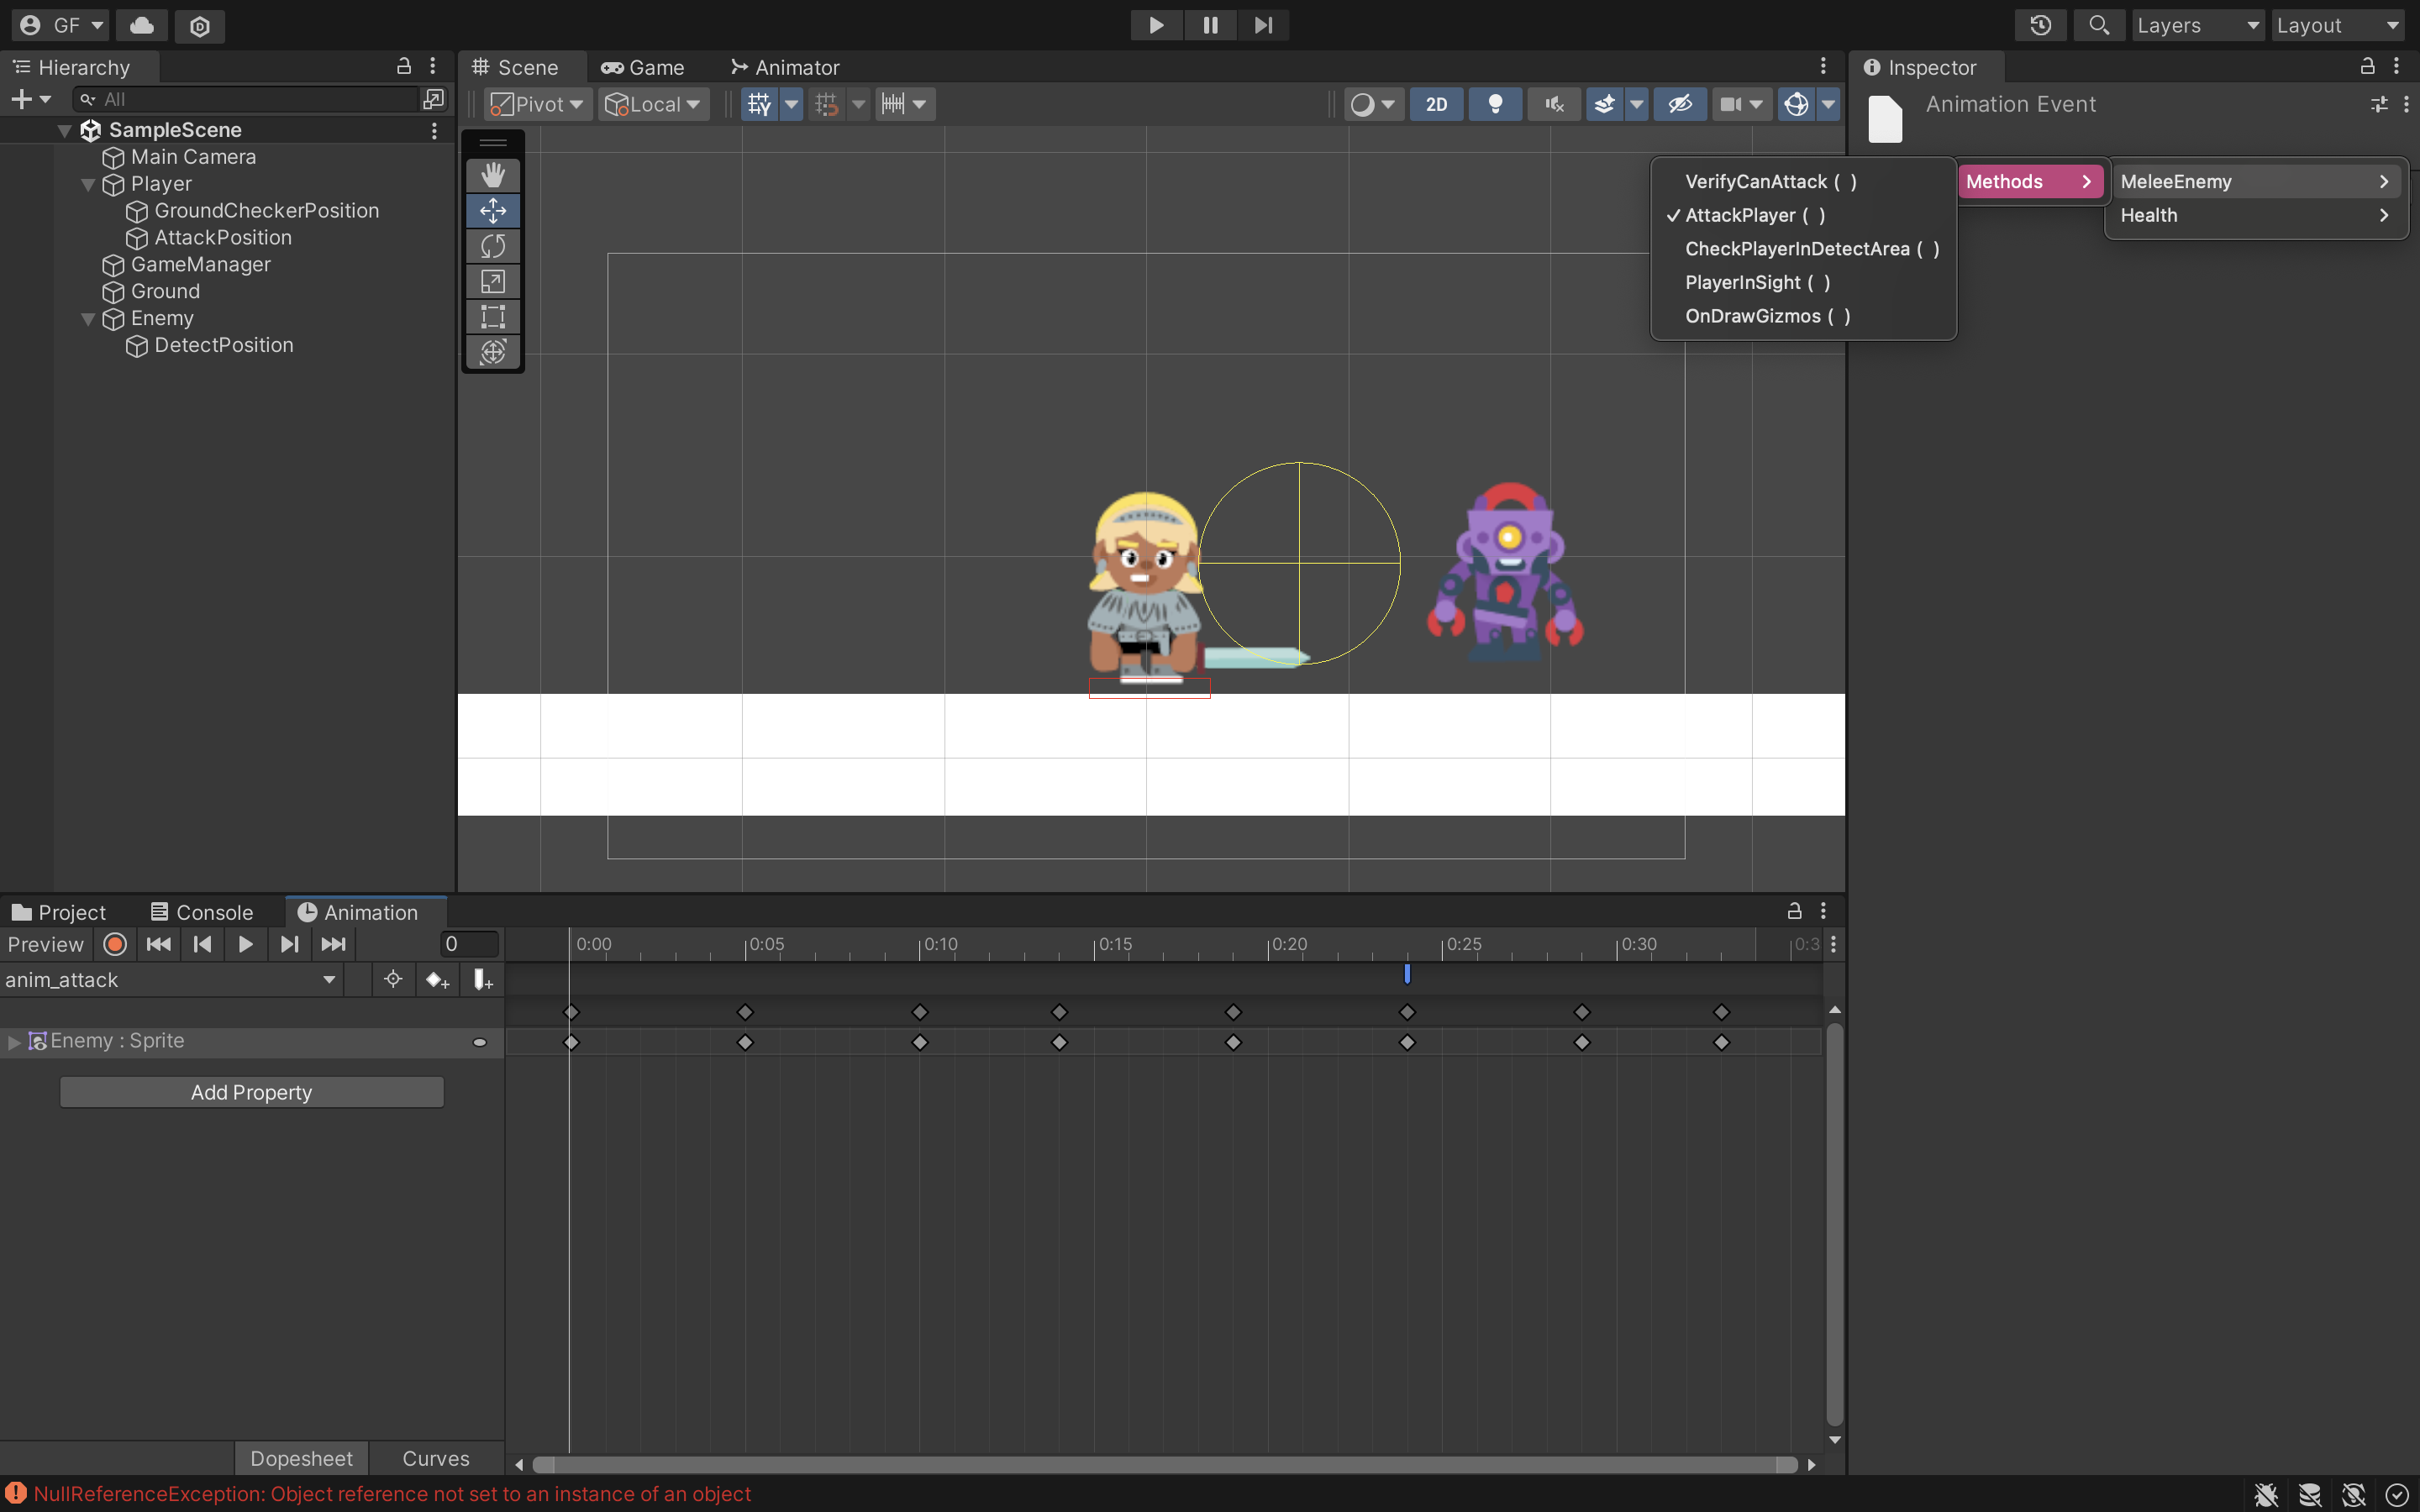Image resolution: width=2420 pixels, height=1512 pixels.
Task: Select the Rotate tool in toolbar
Action: pos(493,245)
